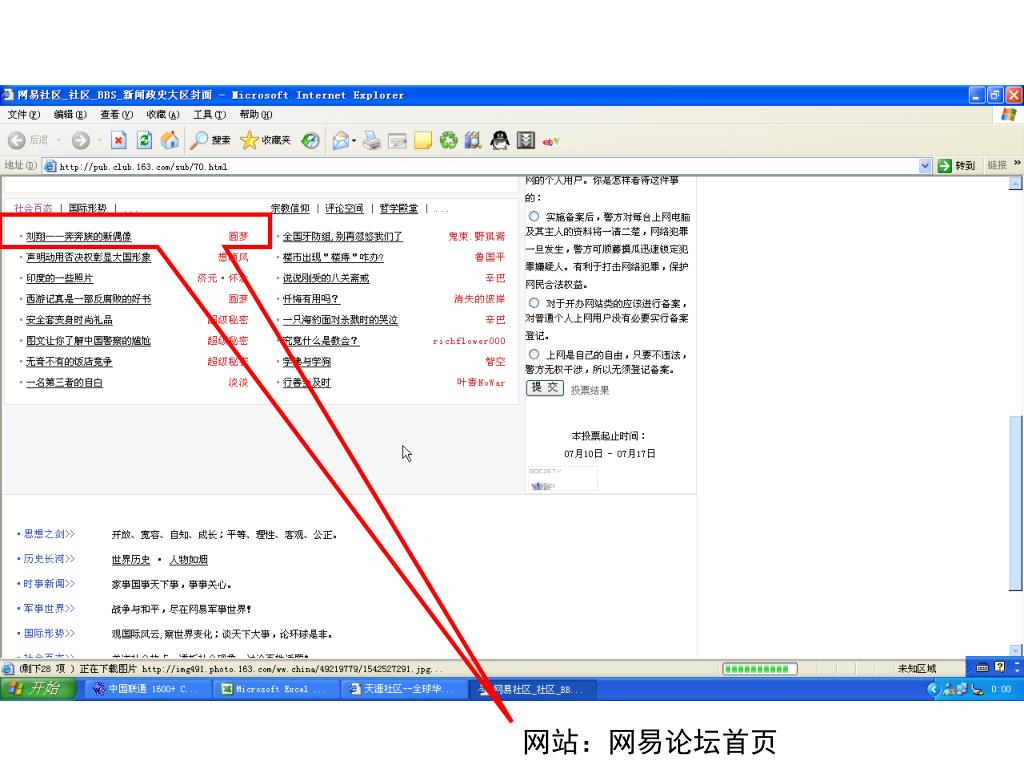Click the Research books toolbar icon
The width and height of the screenshot is (1024, 768).
click(x=473, y=140)
